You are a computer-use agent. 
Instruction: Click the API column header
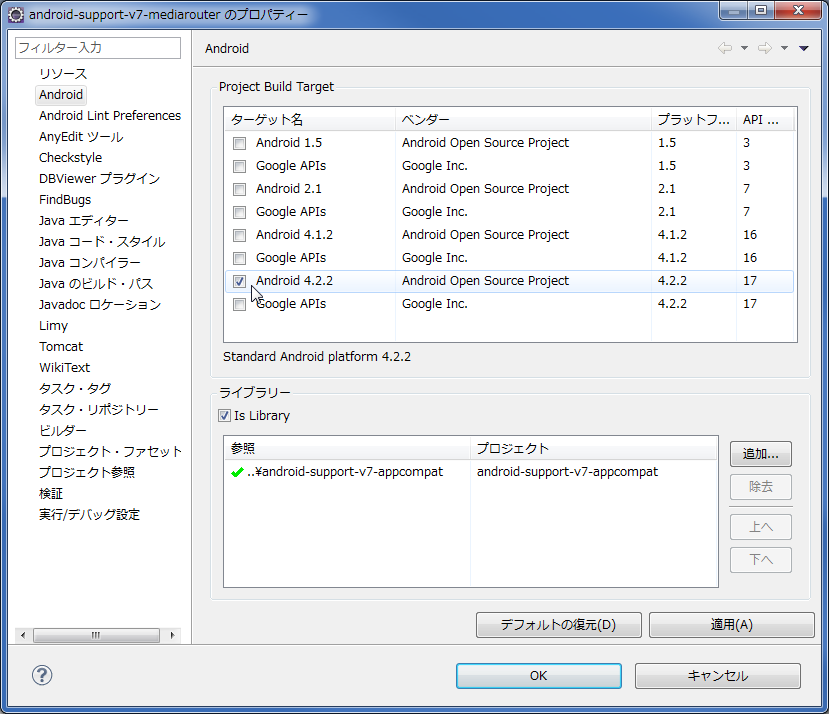(x=765, y=120)
